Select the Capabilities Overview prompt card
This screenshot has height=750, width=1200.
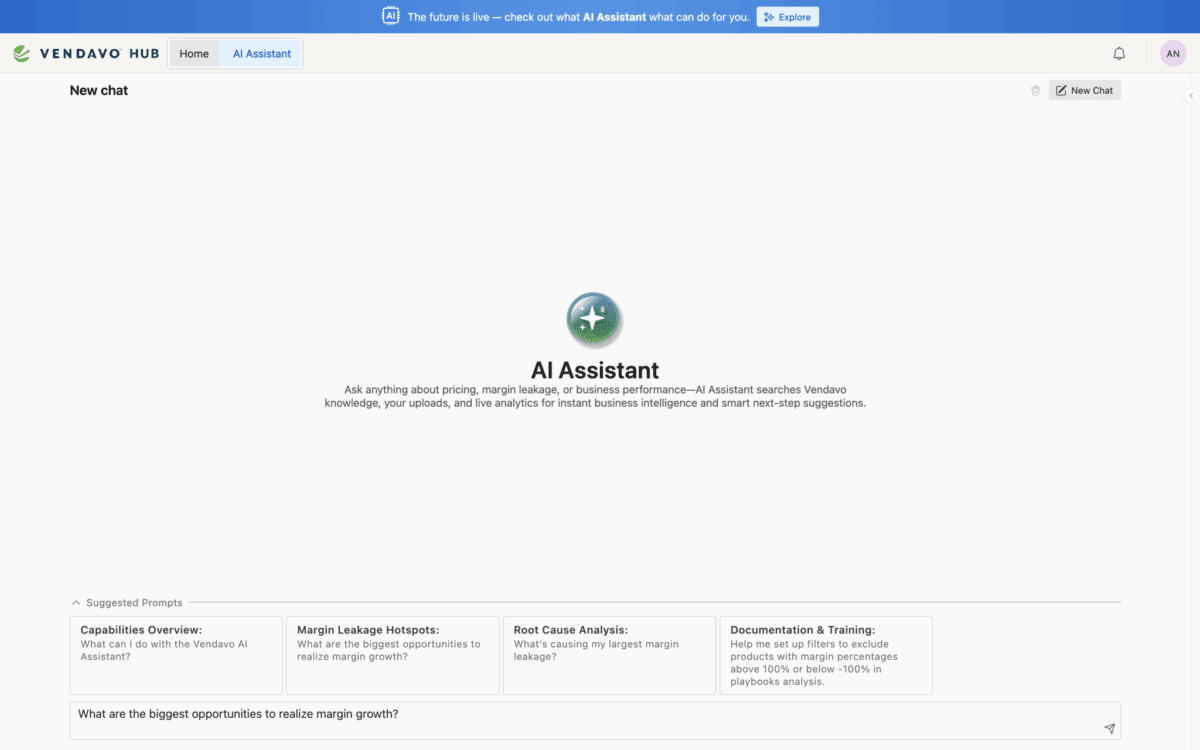click(x=176, y=655)
